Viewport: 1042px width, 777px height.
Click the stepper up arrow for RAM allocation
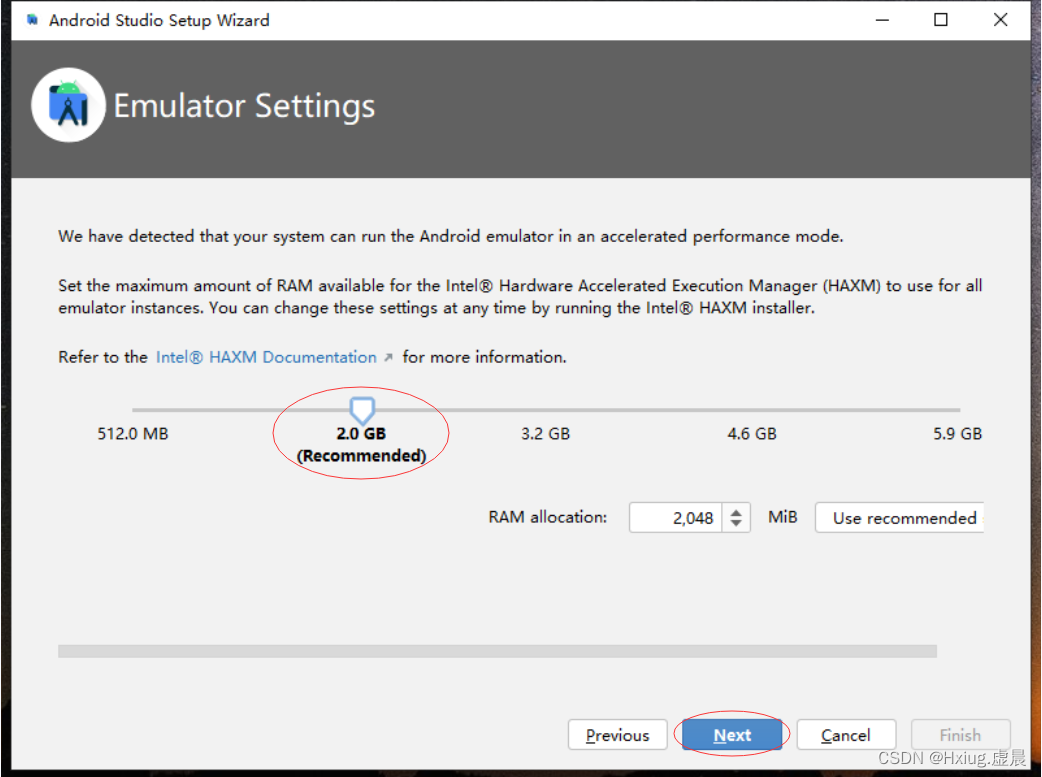pos(738,511)
